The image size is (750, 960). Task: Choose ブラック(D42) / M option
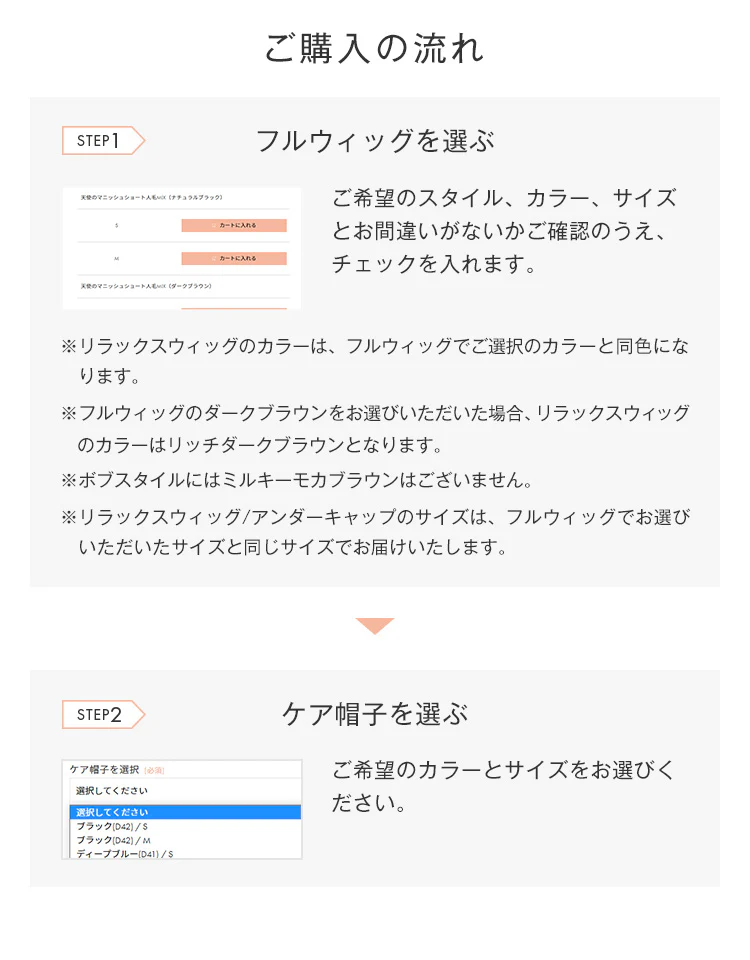[113, 841]
